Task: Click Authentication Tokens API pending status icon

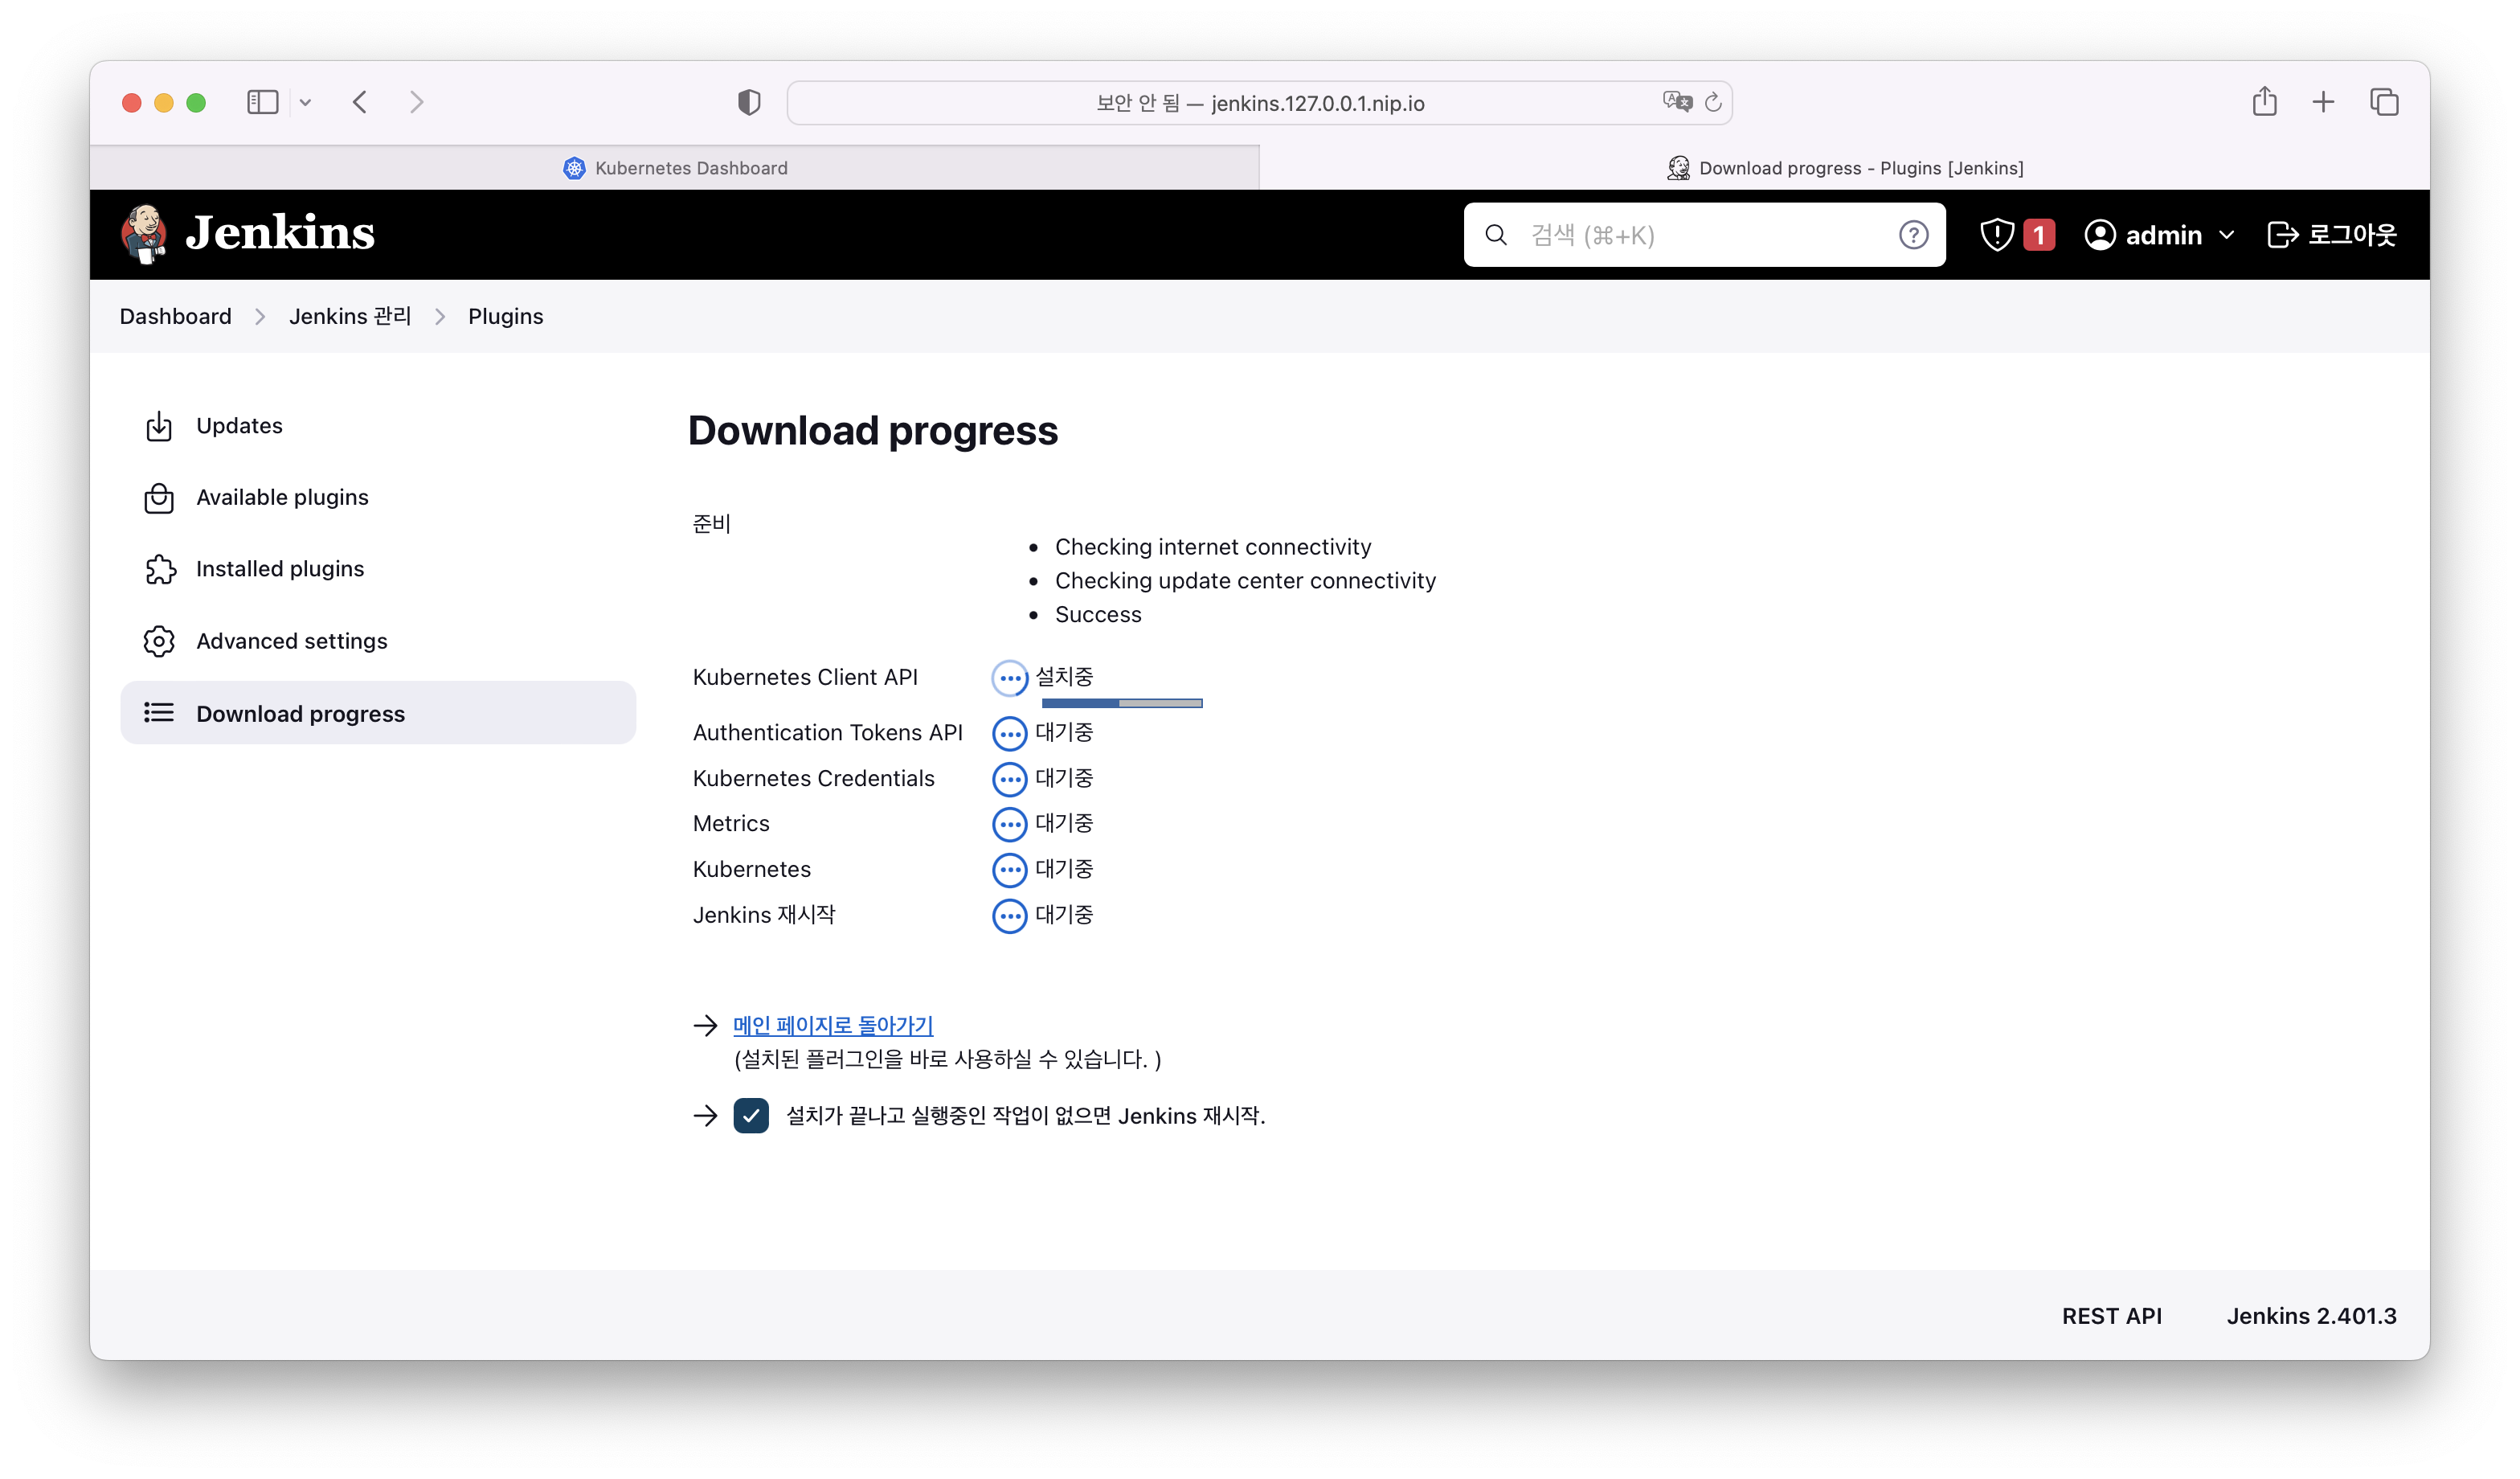Action: click(1010, 734)
